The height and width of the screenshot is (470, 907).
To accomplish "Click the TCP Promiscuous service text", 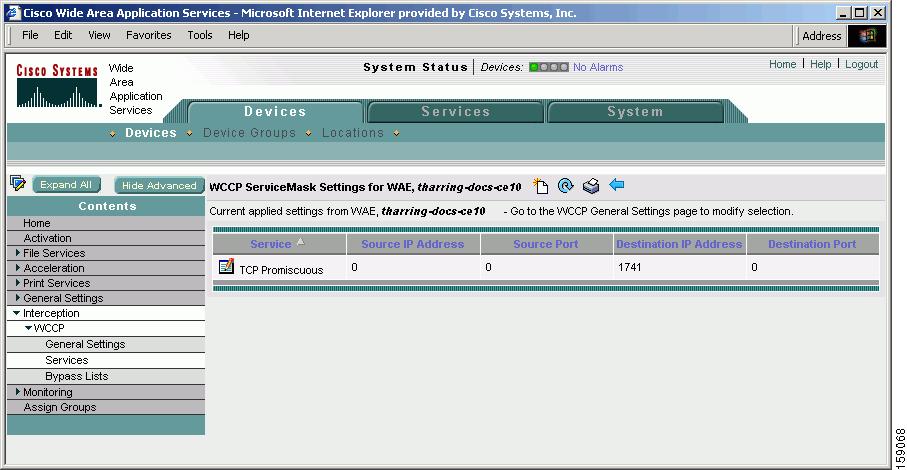I will click(281, 270).
